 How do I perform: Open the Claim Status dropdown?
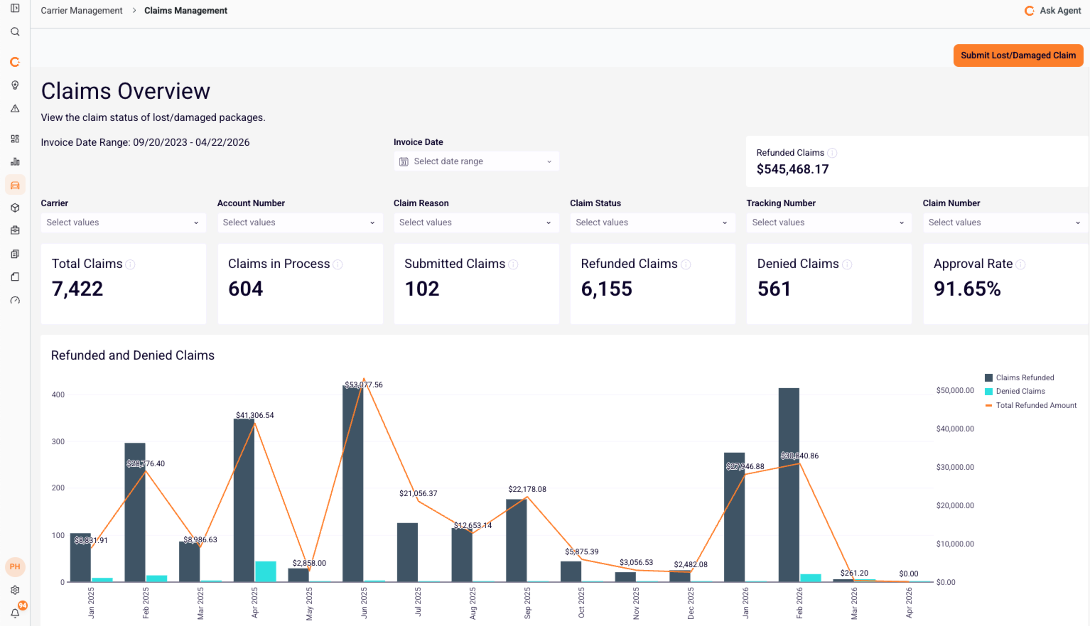tap(652, 222)
